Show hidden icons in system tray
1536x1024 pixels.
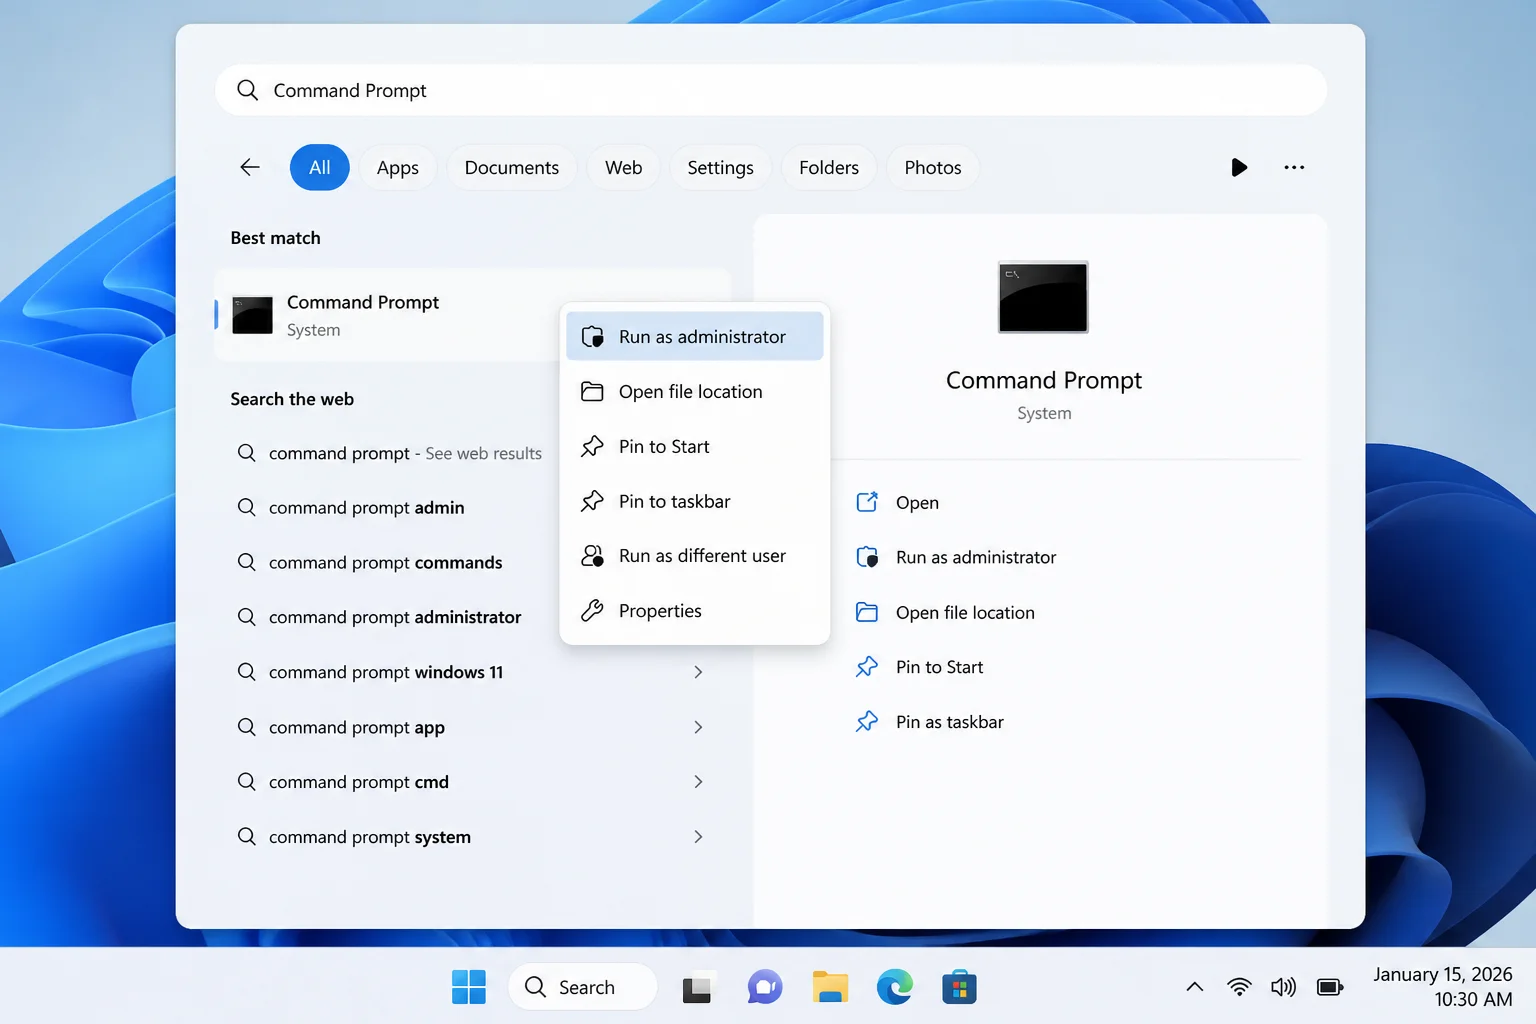[x=1194, y=987]
